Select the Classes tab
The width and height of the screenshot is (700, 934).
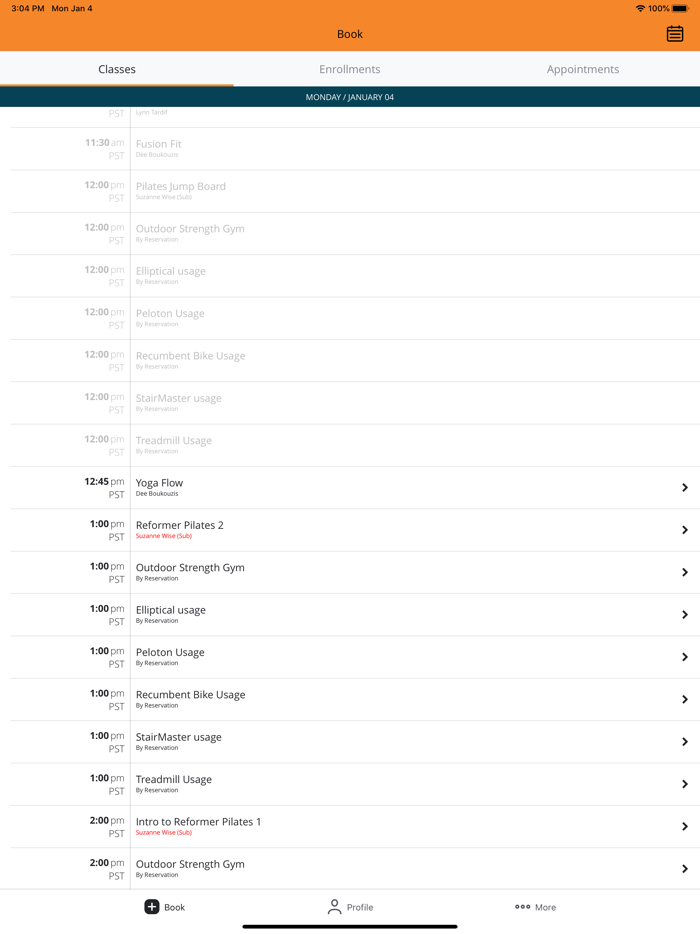pos(117,69)
